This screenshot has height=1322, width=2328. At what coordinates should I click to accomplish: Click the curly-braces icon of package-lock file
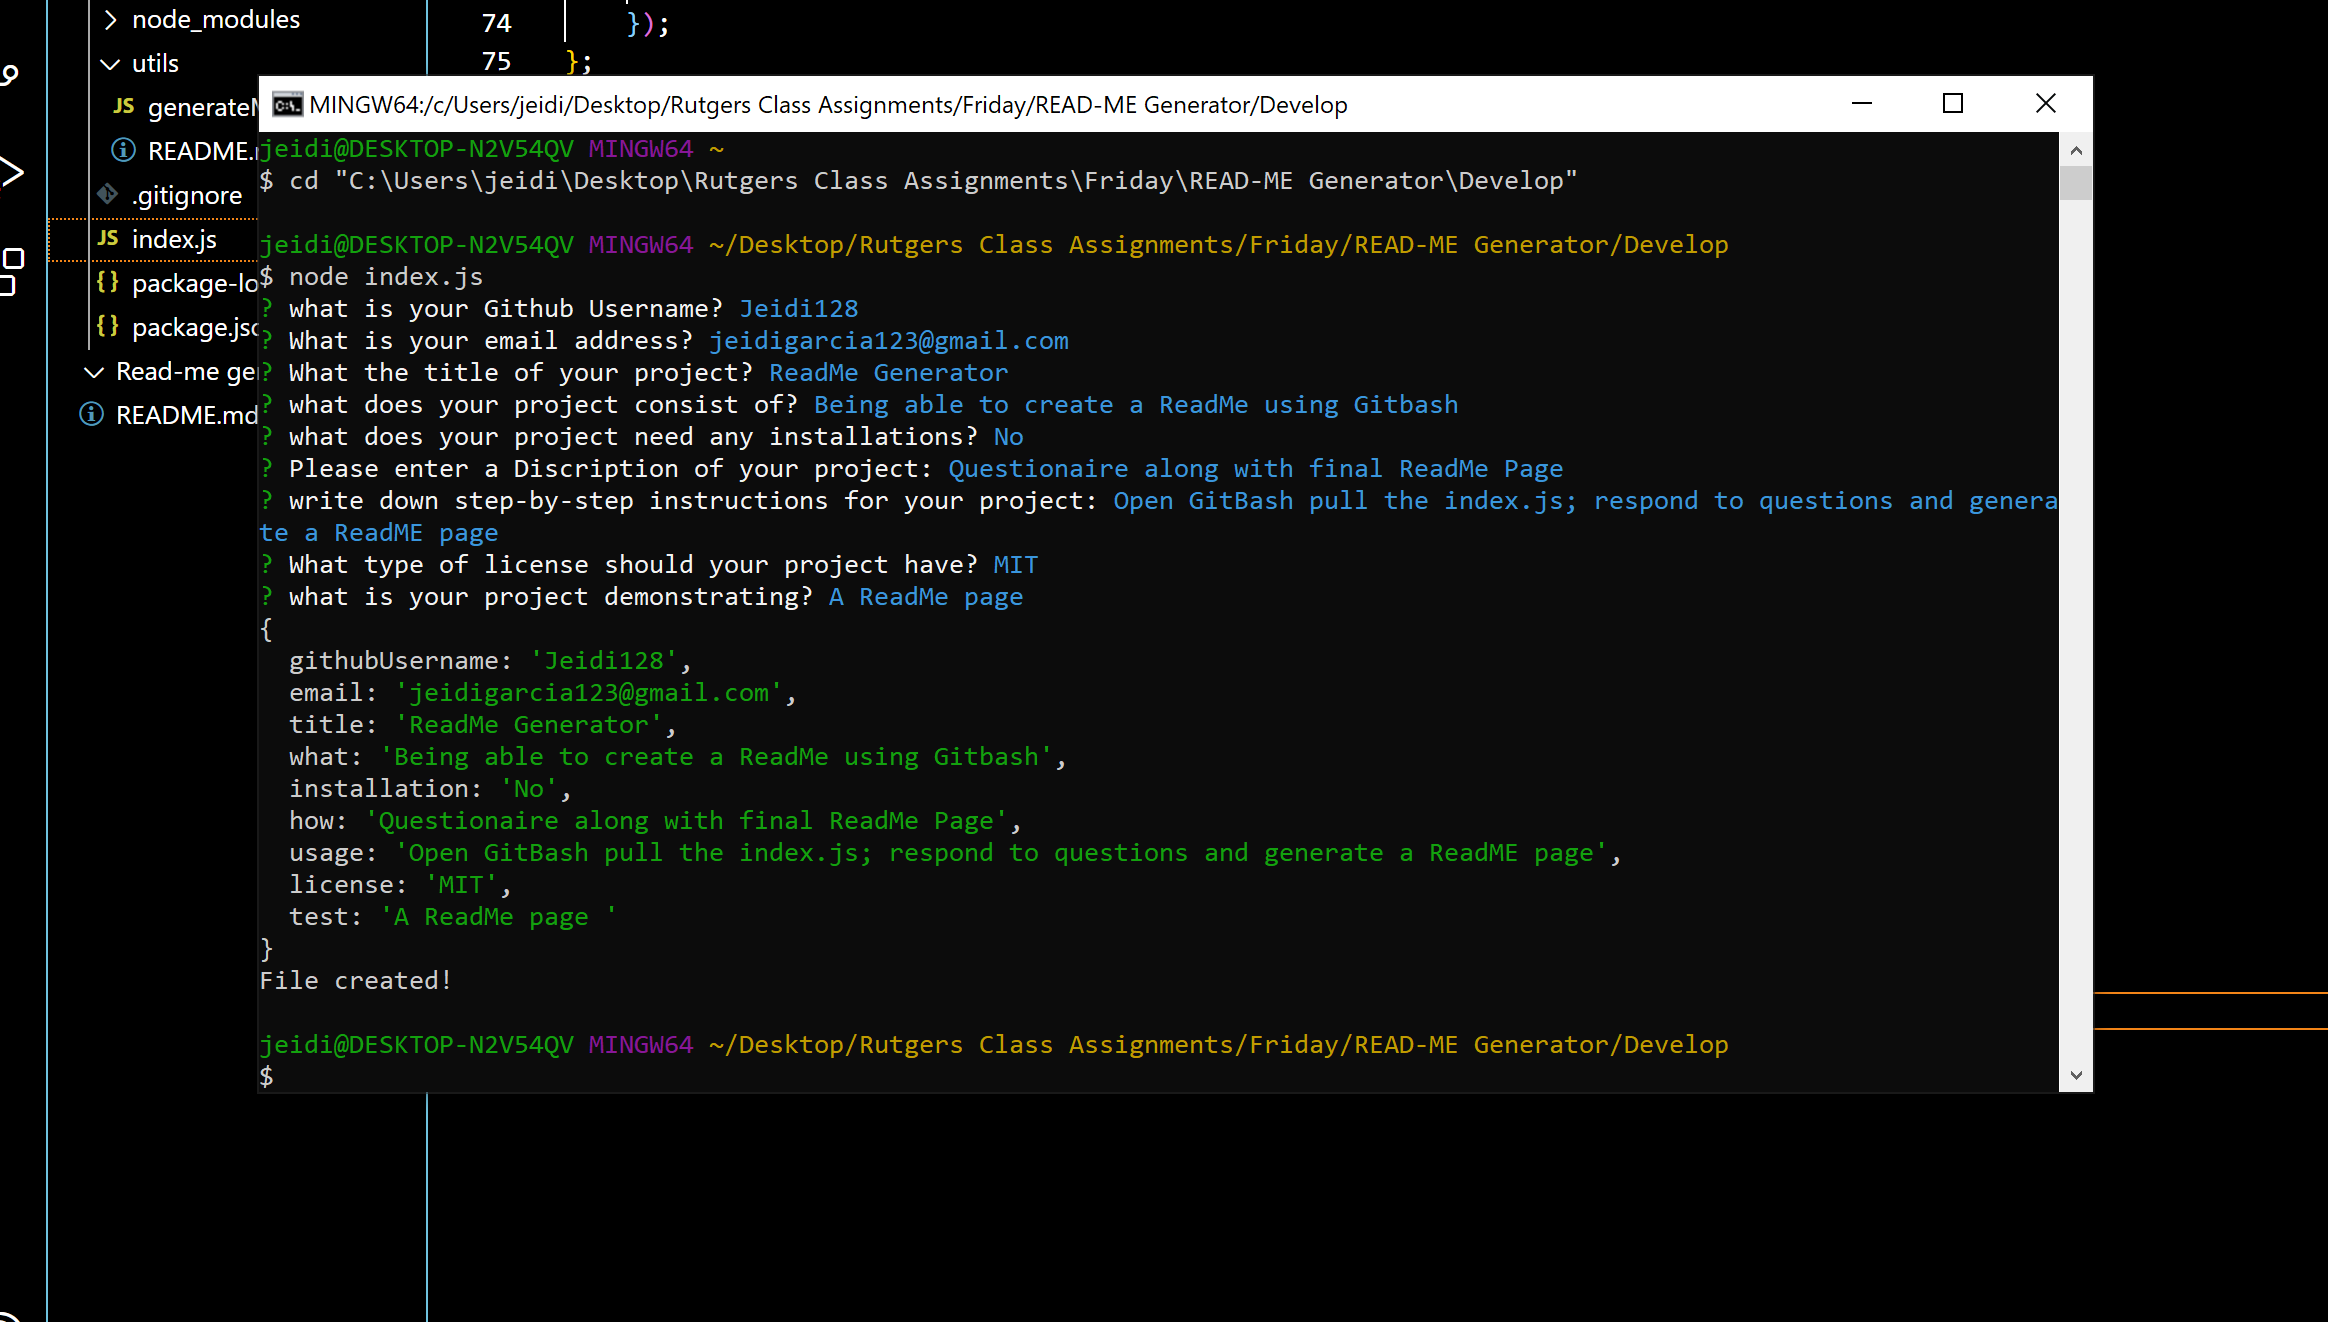107,283
